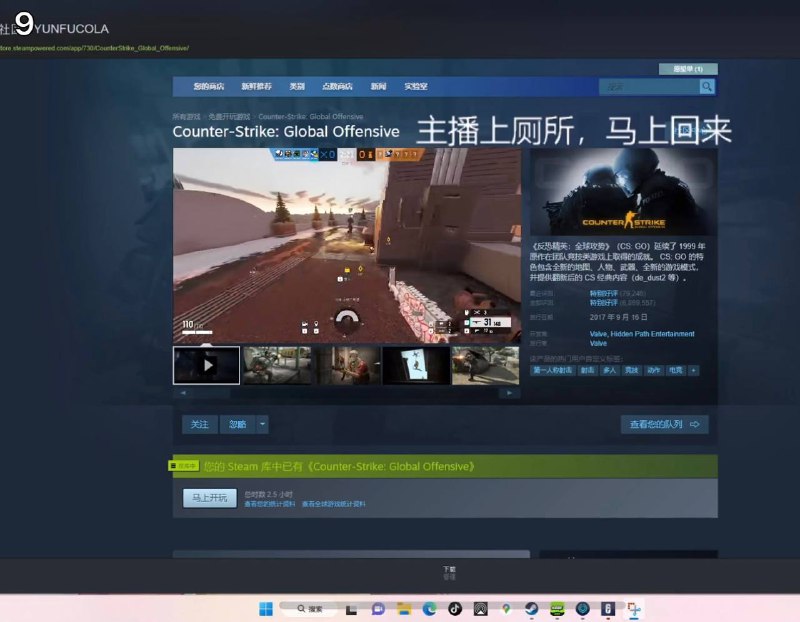Open the Google Maps taskbar icon
800x622 pixels.
coord(506,609)
